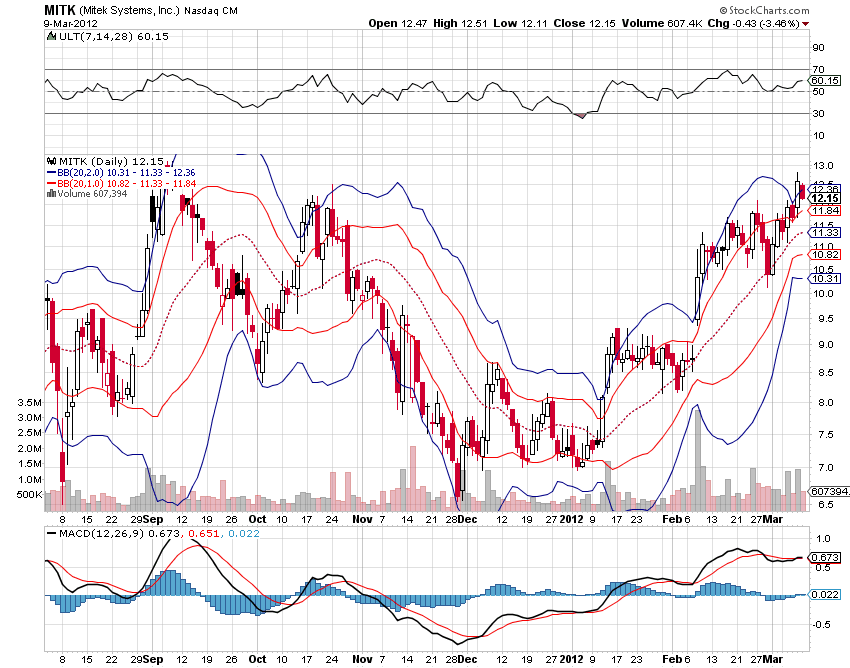Click the candlestick icon beside MITK (Daily)
This screenshot has height=668, width=850.
[52, 161]
